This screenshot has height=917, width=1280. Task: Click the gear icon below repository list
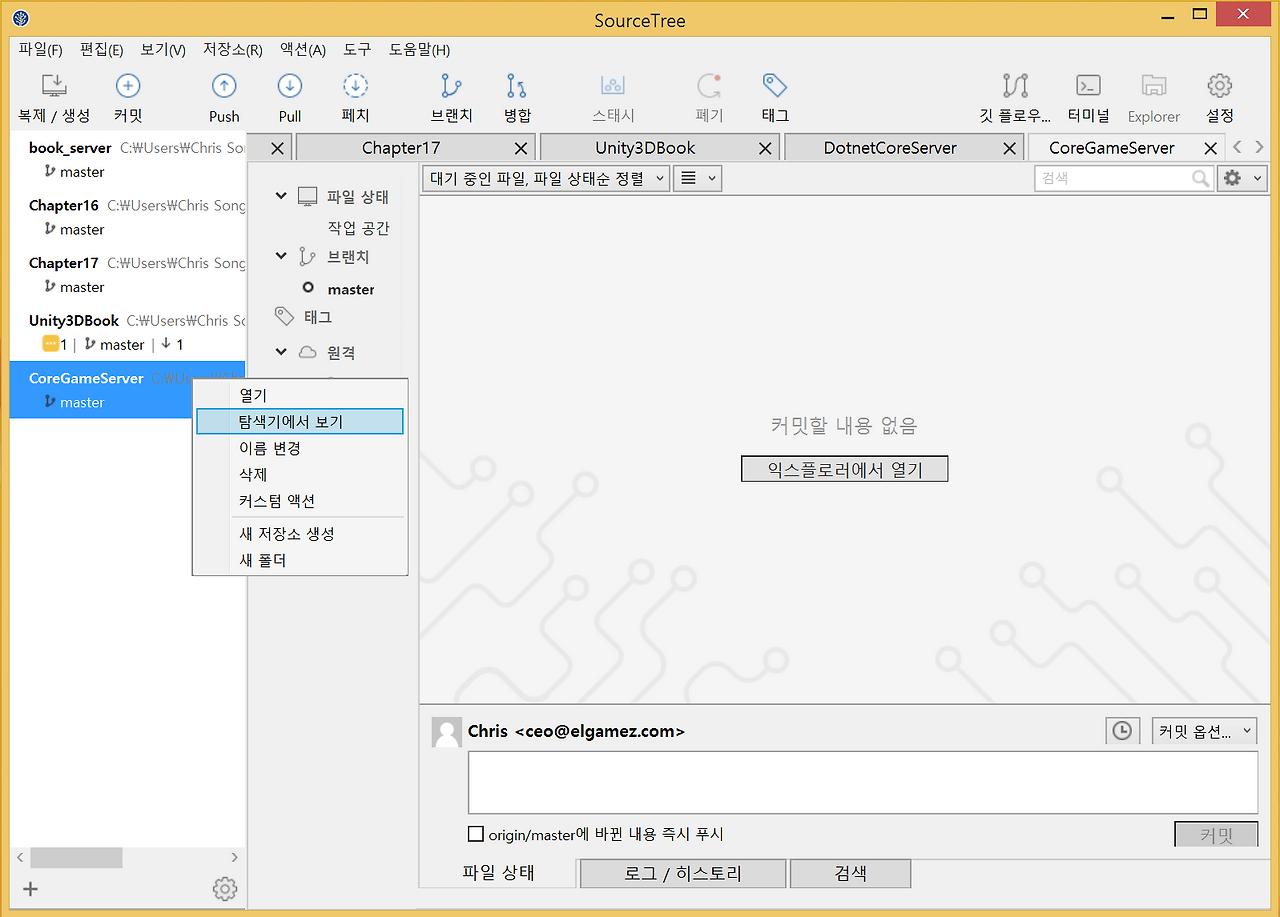pos(225,889)
